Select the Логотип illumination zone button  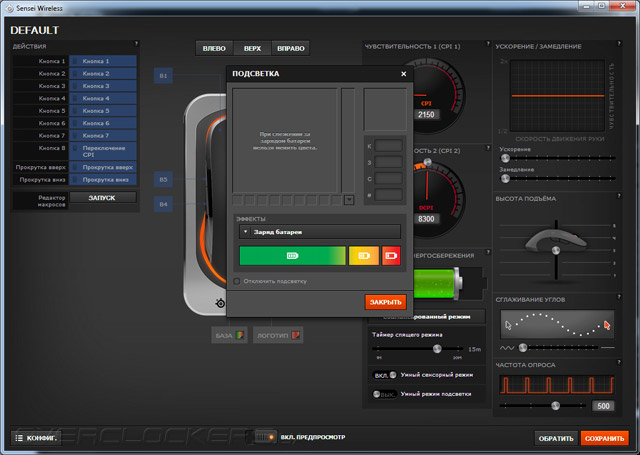pyautogui.click(x=278, y=335)
